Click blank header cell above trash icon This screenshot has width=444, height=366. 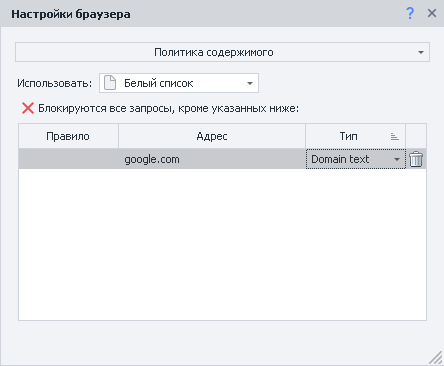click(x=416, y=136)
